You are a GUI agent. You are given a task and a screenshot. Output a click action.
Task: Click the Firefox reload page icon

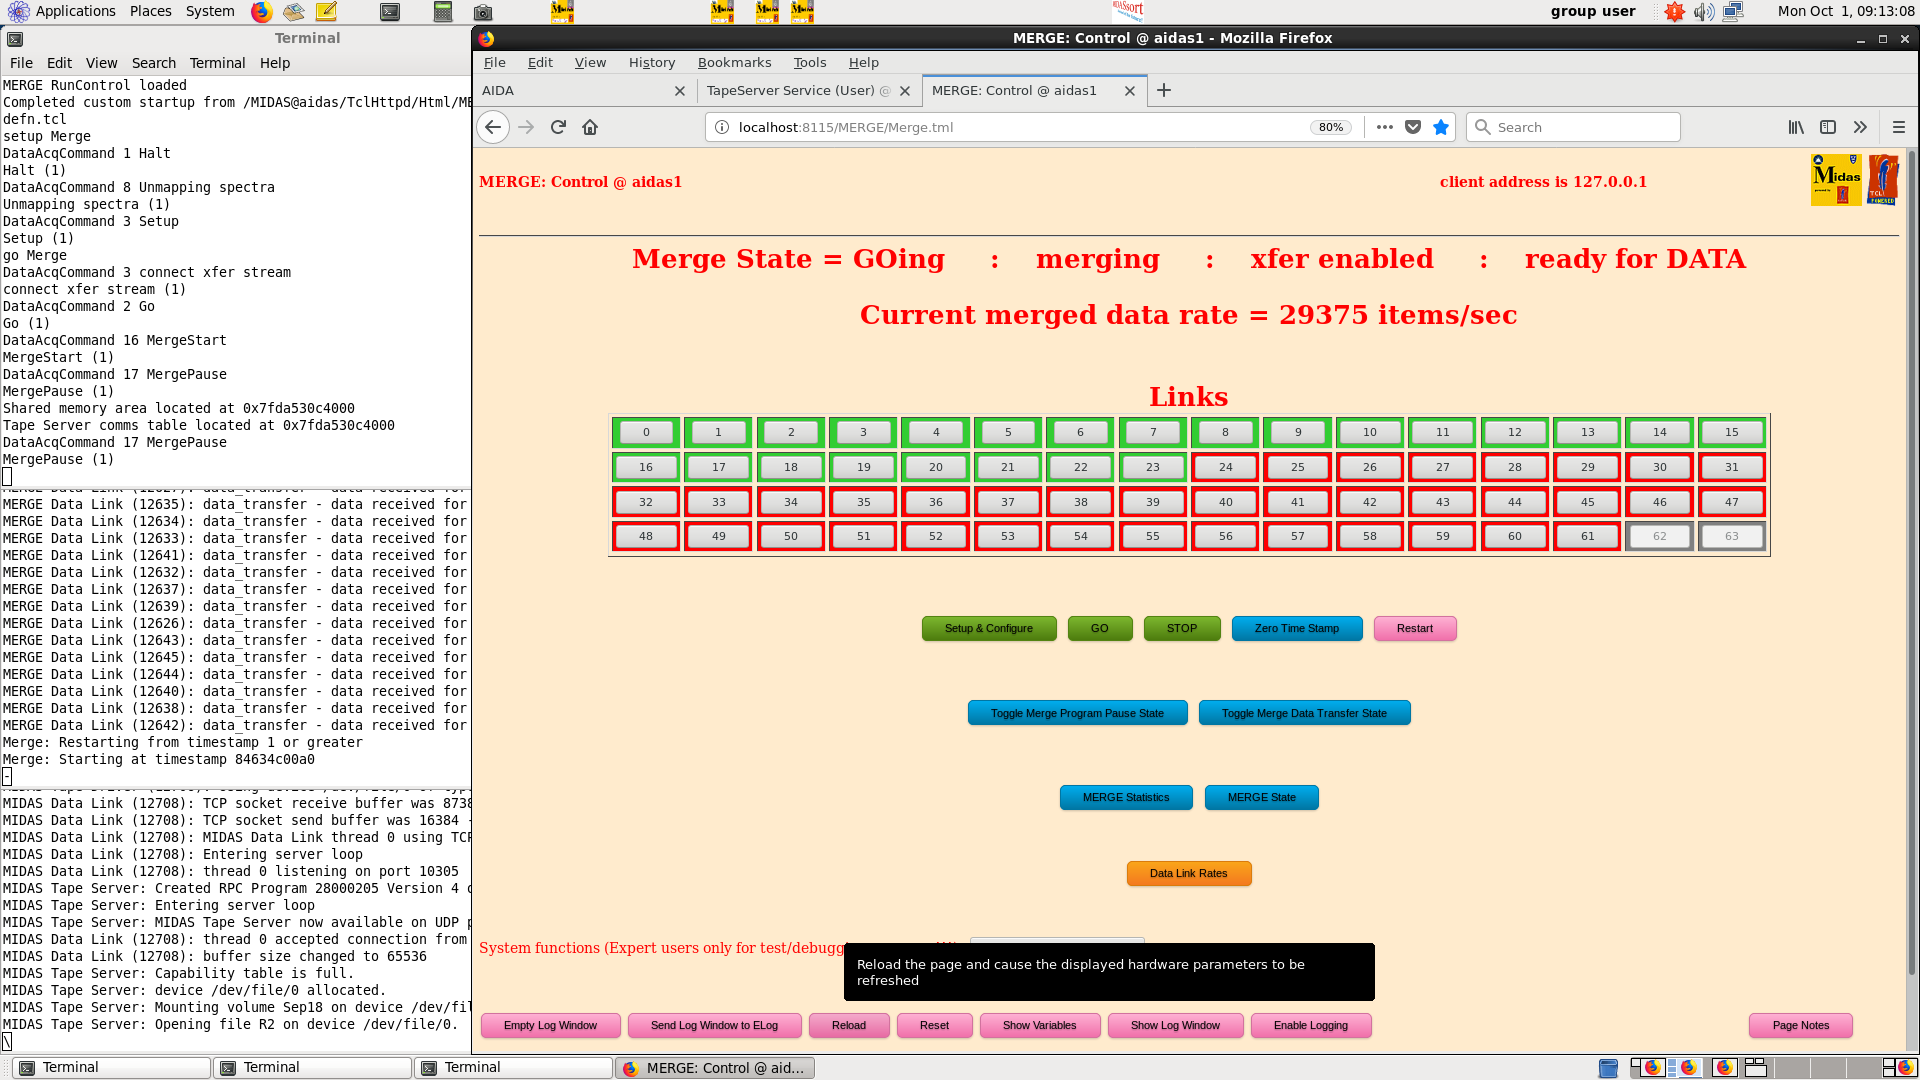pos(558,127)
